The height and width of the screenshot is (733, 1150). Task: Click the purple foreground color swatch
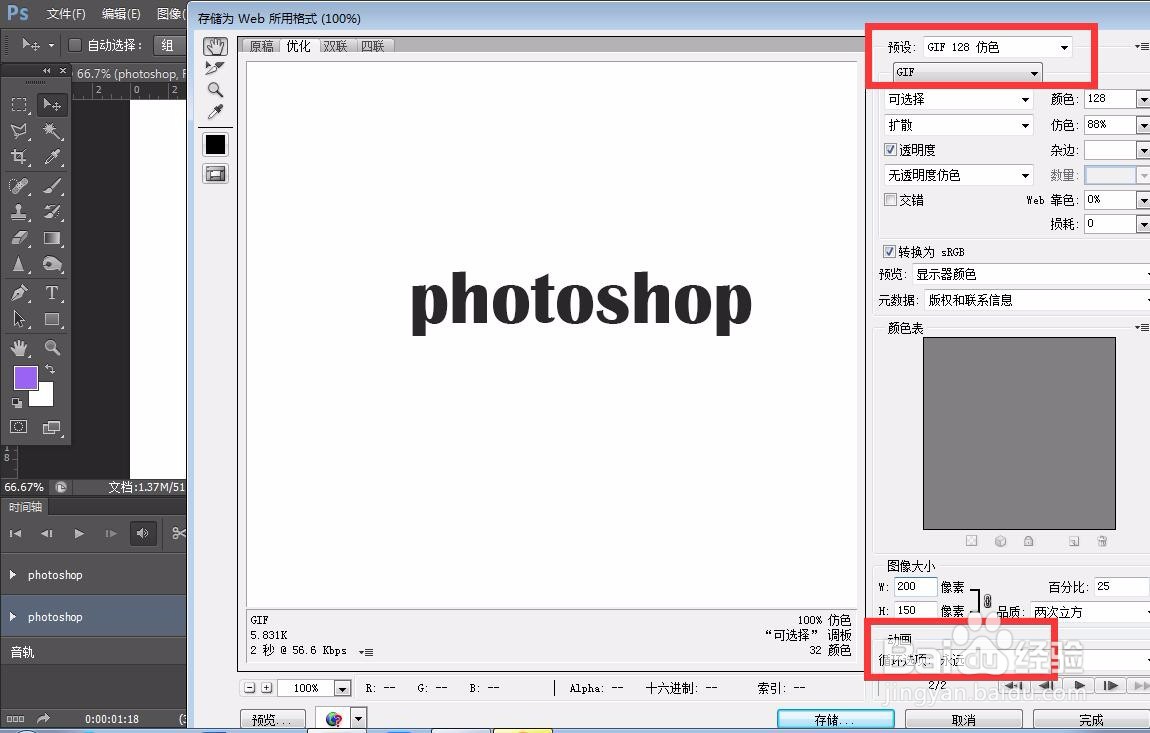pyautogui.click(x=26, y=379)
